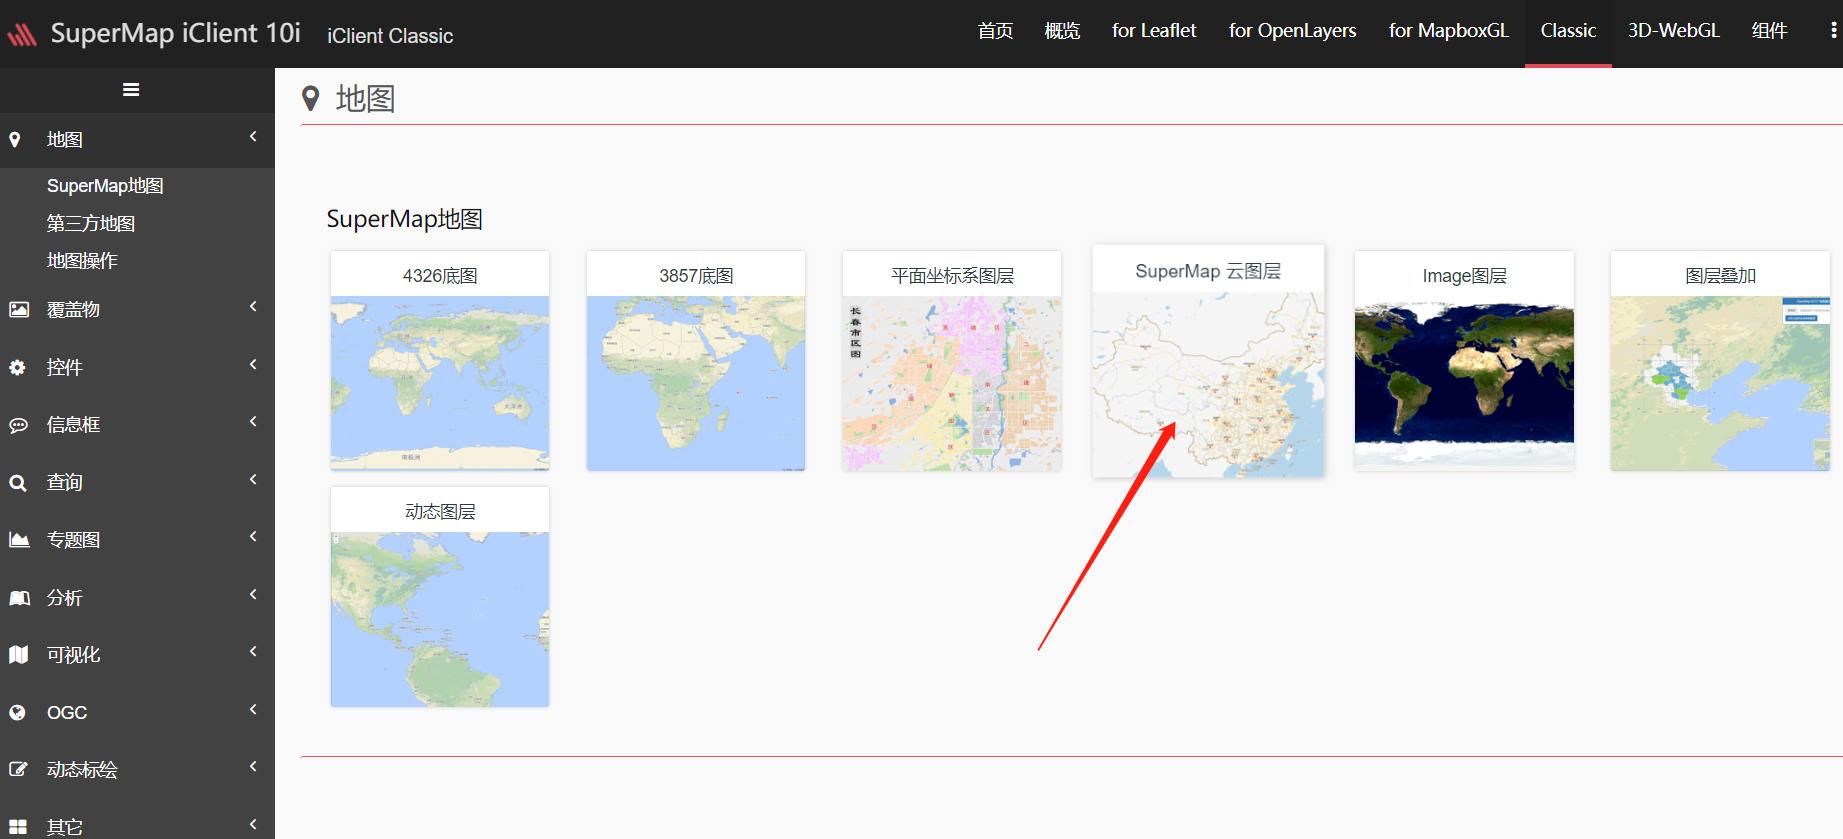The image size is (1843, 839).
Task: Click the SuperMap地图 section heading
Action: (405, 219)
